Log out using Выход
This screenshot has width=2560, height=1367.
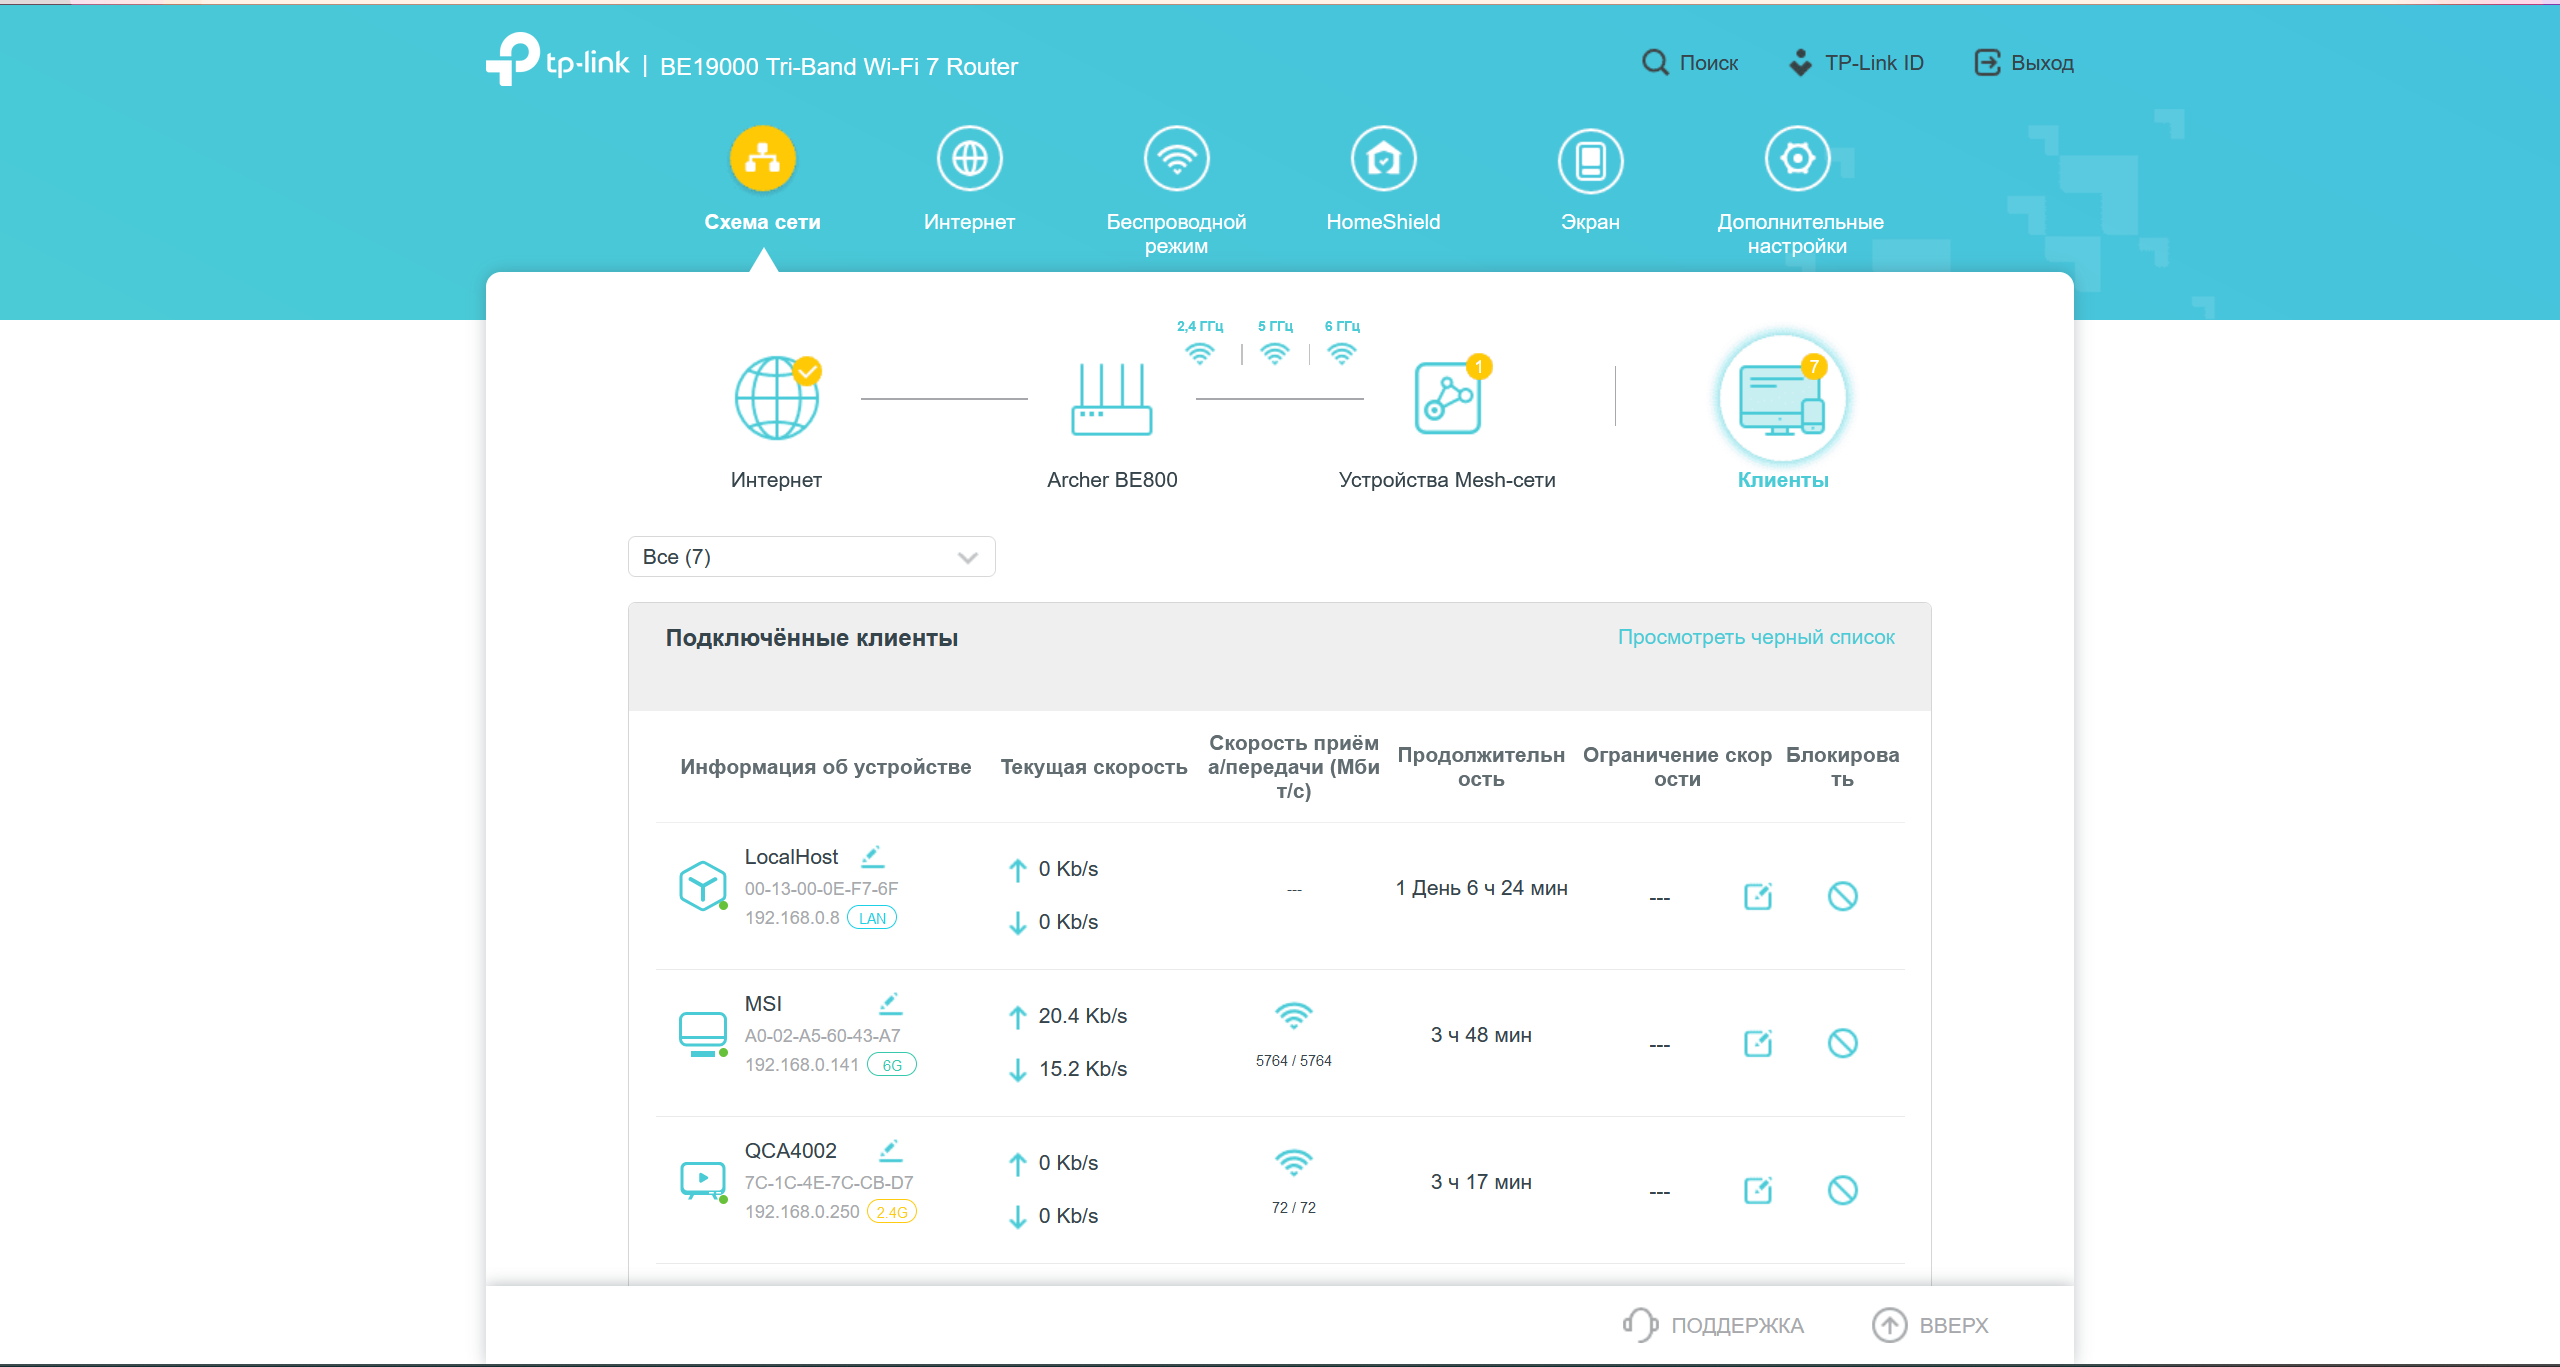coord(2024,63)
